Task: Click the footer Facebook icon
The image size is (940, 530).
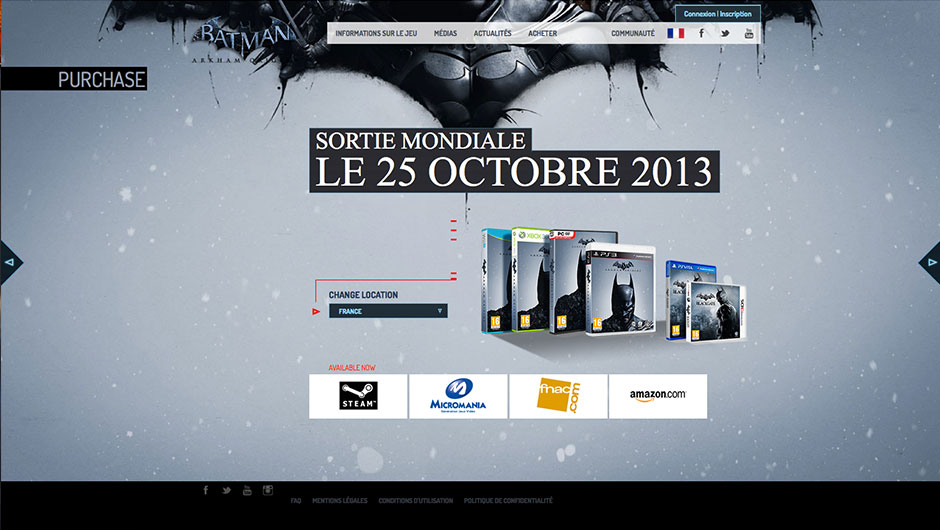Action: click(x=206, y=490)
